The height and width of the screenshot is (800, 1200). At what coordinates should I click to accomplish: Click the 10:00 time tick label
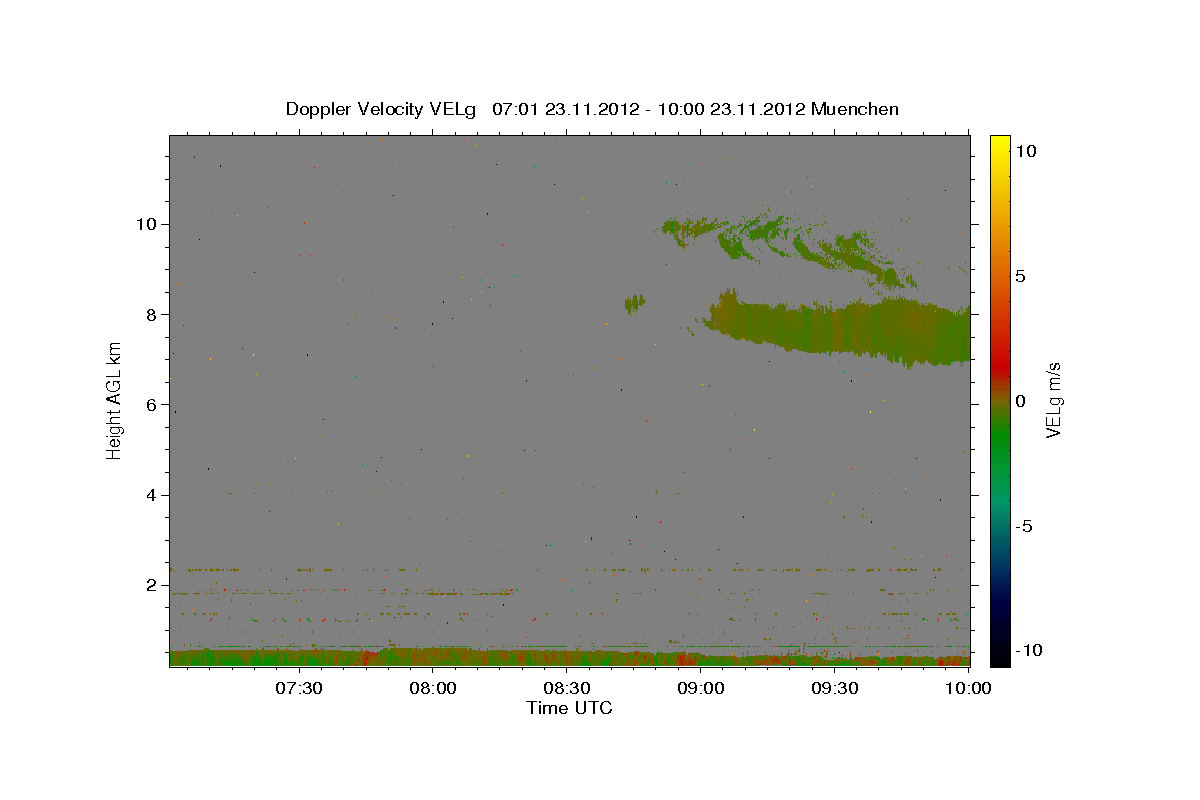tap(968, 688)
